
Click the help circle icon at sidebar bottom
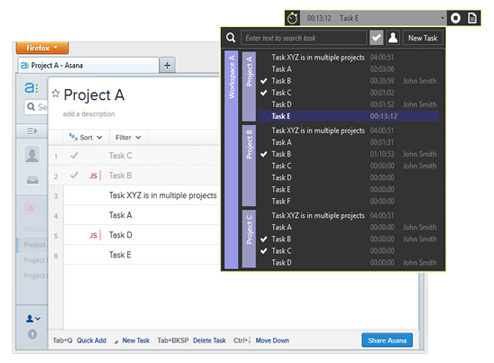click(32, 334)
